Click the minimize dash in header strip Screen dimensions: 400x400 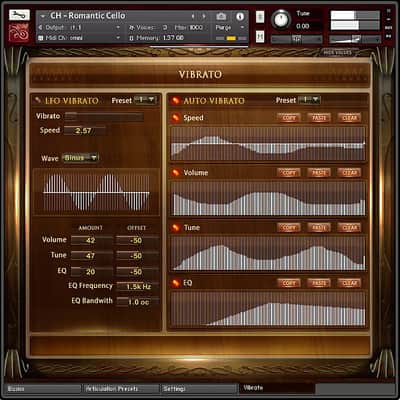(389, 19)
